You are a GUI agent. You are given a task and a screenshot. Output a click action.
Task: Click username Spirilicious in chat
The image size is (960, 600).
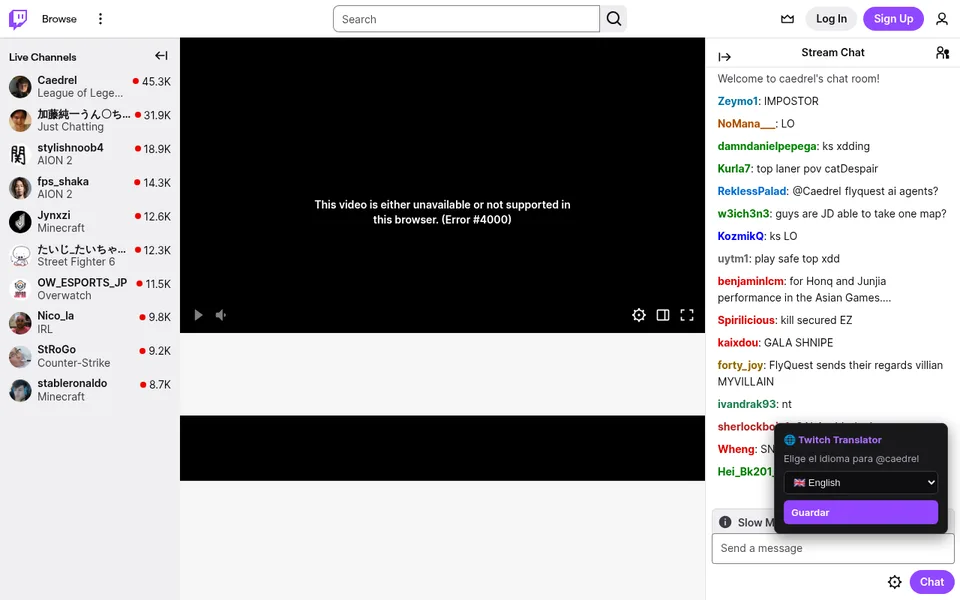[x=746, y=320]
